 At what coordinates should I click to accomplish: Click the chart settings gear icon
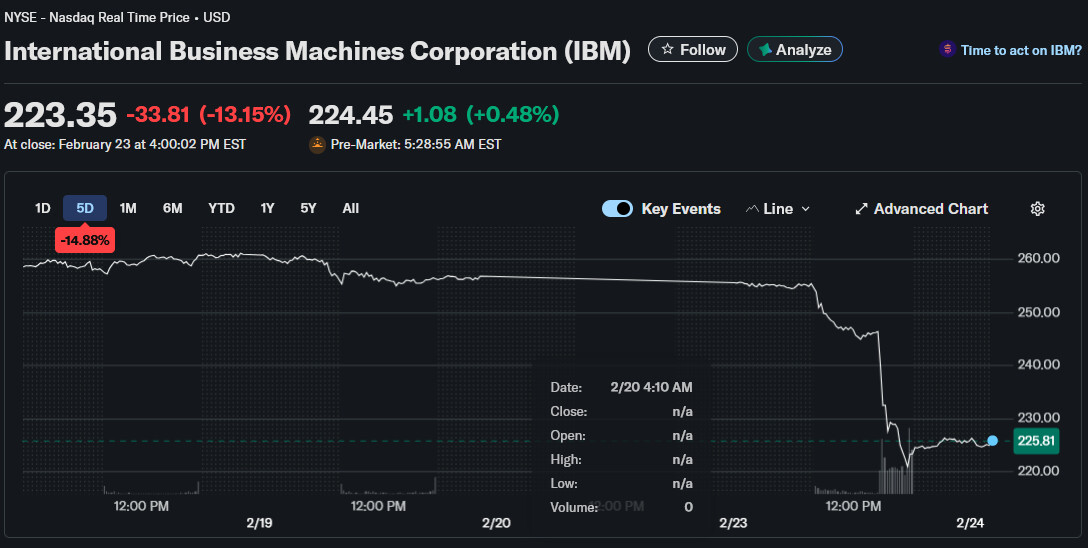[x=1037, y=209]
